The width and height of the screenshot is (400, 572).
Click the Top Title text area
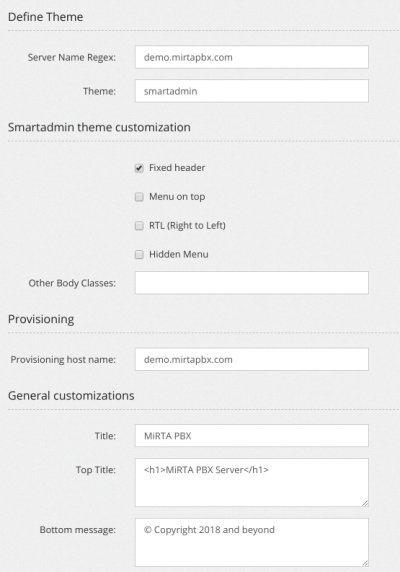pyautogui.click(x=252, y=483)
